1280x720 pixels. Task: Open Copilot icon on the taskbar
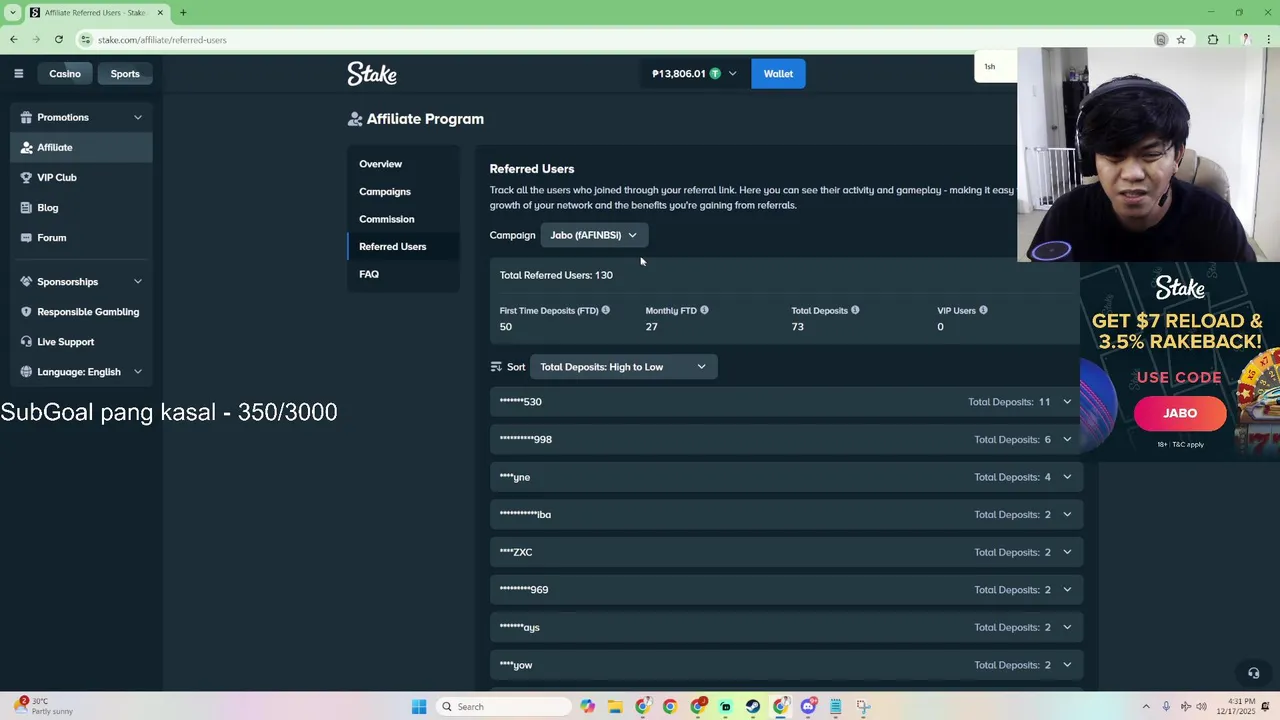(x=587, y=707)
